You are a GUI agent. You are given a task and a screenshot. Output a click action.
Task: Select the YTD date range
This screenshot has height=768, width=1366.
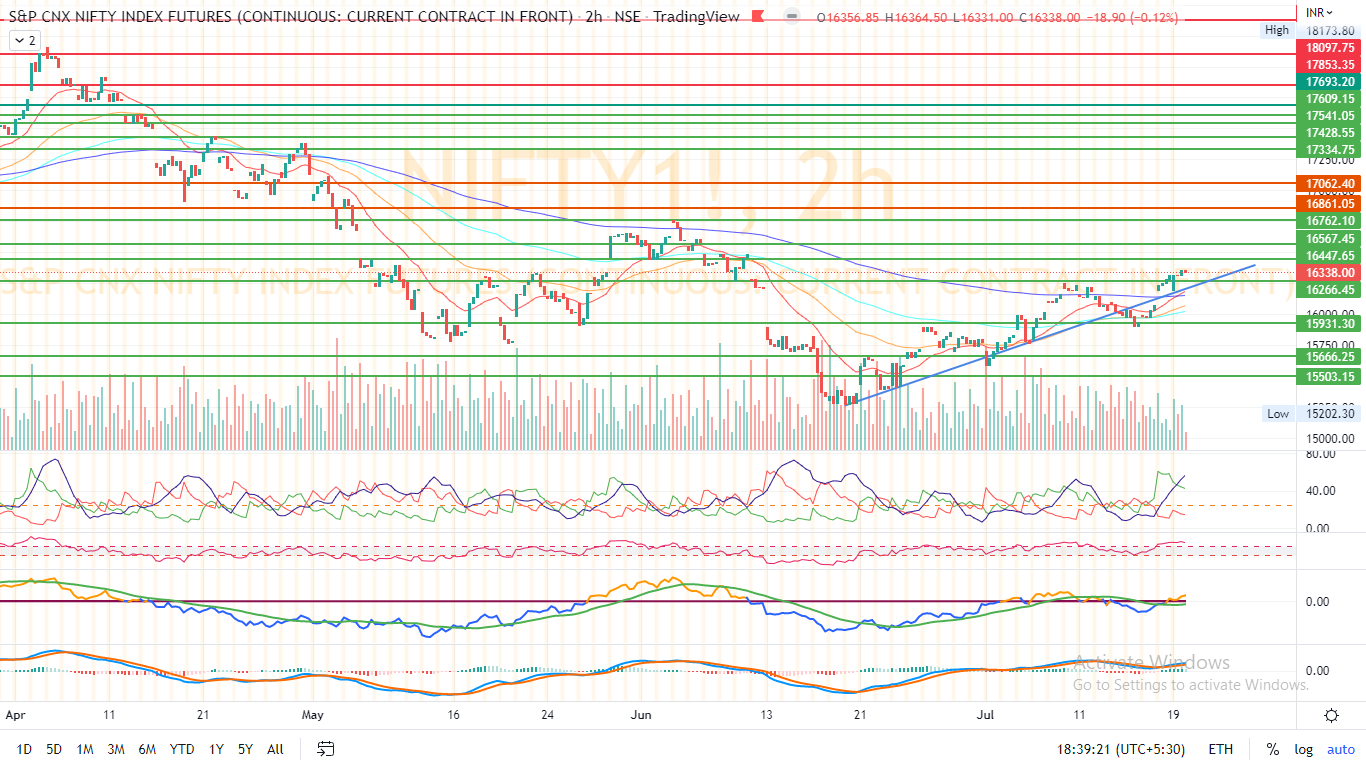click(x=182, y=749)
